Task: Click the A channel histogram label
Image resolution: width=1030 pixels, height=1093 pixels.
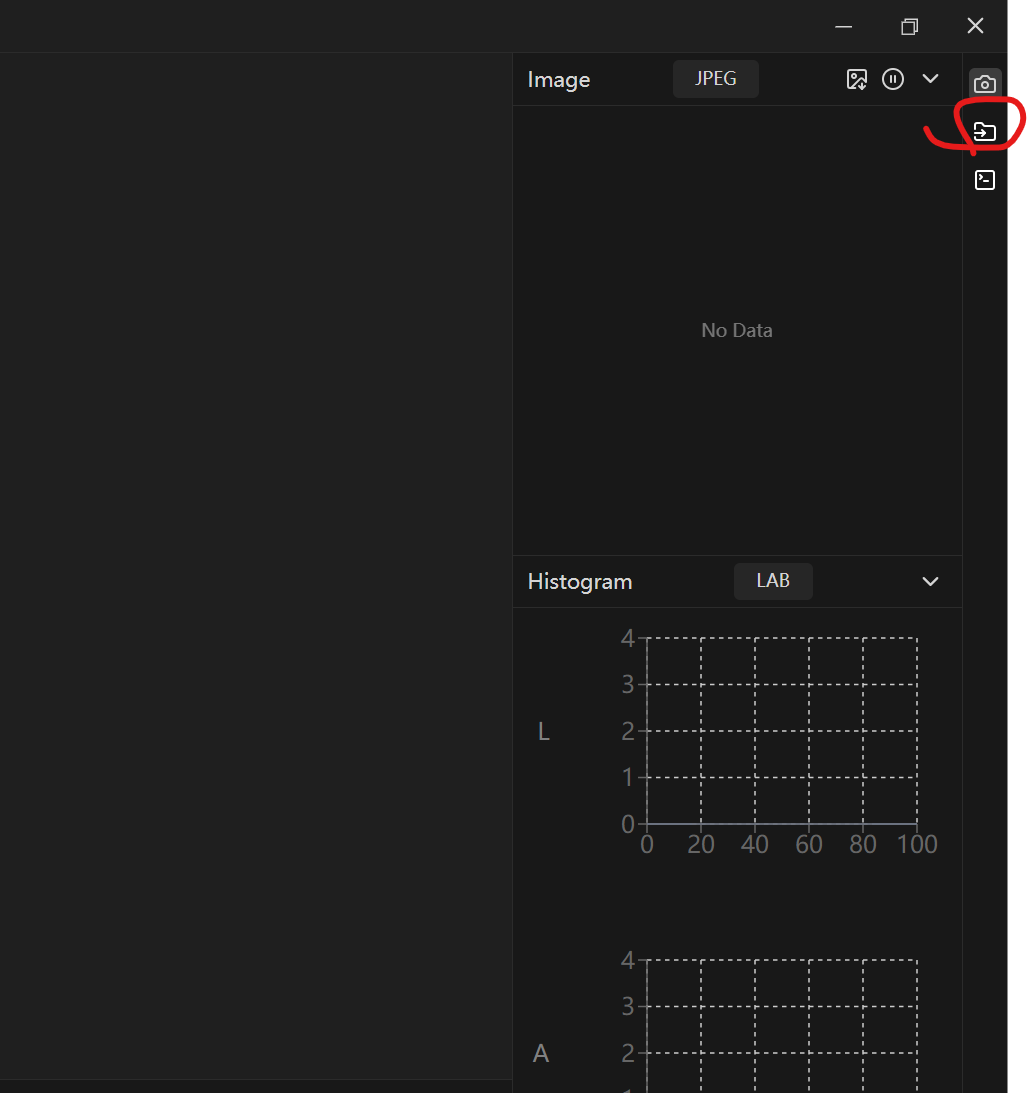Action: point(541,1053)
